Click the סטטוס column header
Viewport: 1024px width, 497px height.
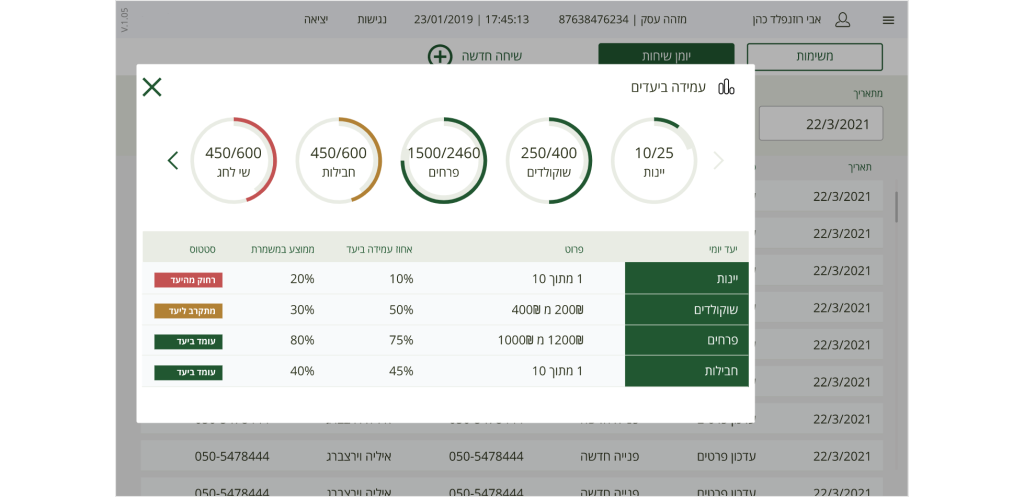tap(203, 249)
